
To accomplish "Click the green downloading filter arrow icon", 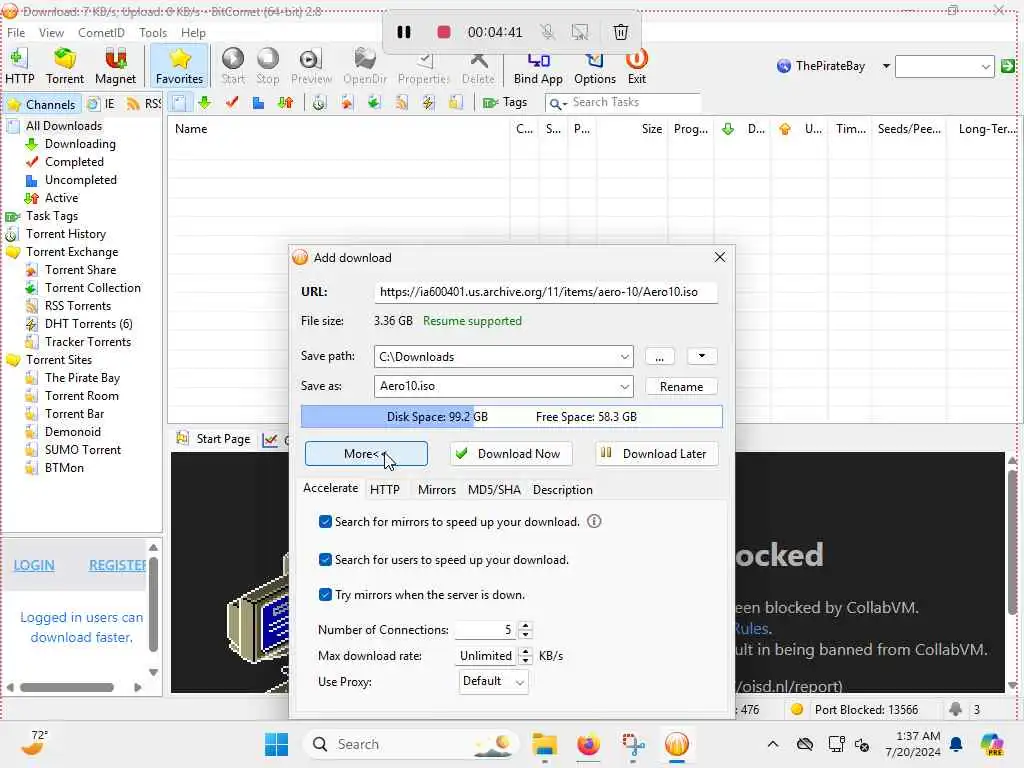I will tap(204, 103).
